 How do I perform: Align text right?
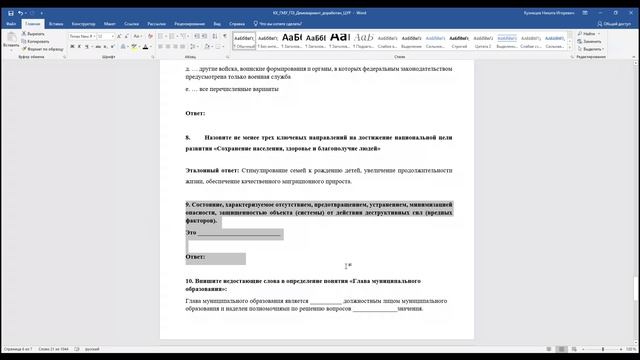tap(175, 47)
